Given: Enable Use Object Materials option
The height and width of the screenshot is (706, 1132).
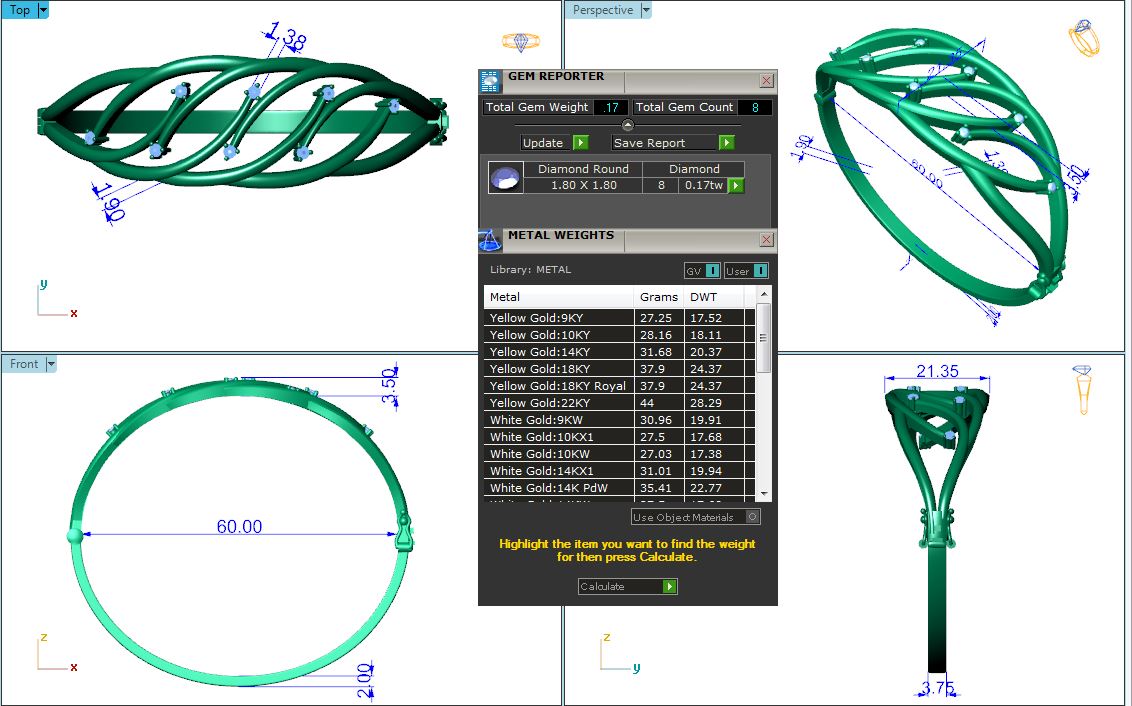Looking at the screenshot, I should (x=752, y=517).
